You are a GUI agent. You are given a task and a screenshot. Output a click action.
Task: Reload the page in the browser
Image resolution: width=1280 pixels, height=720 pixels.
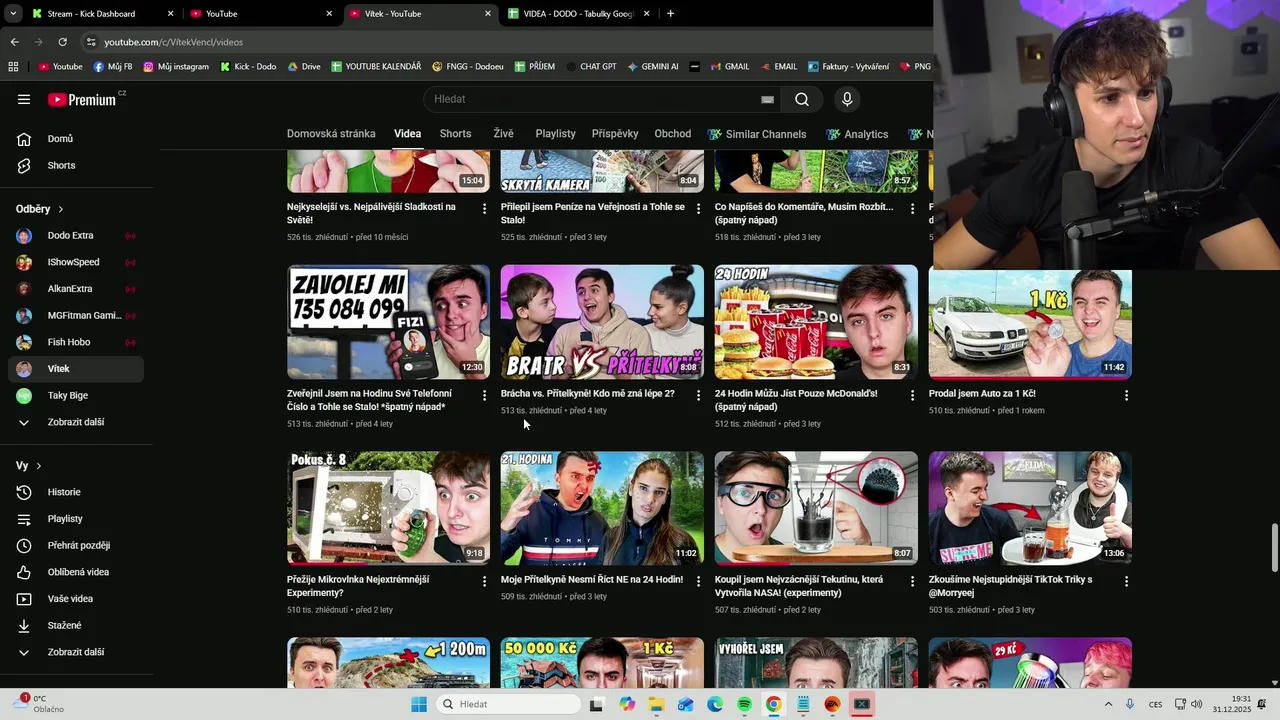tap(62, 42)
